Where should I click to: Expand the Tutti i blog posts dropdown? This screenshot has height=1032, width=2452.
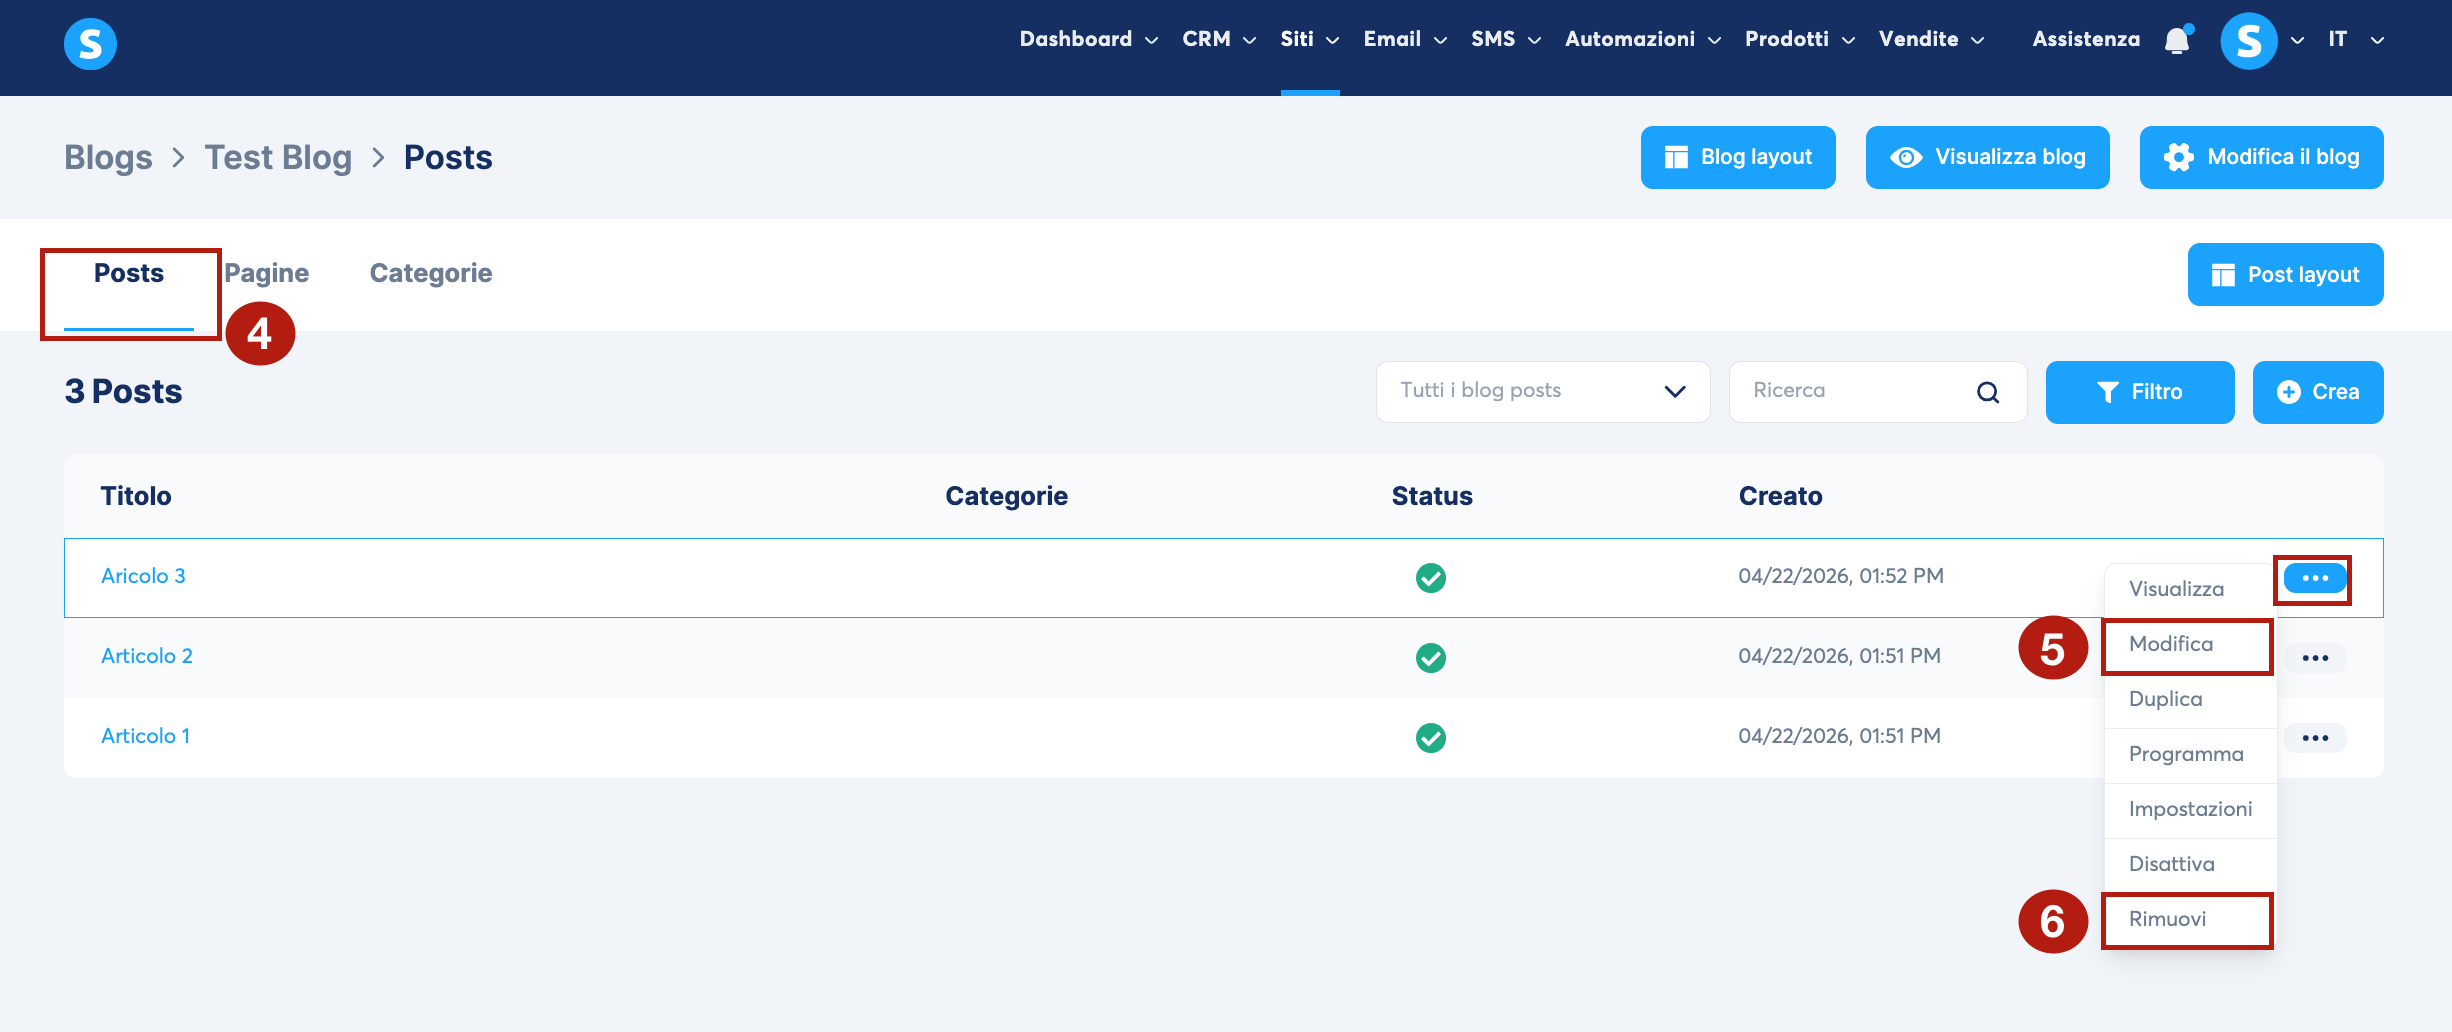pyautogui.click(x=1543, y=391)
